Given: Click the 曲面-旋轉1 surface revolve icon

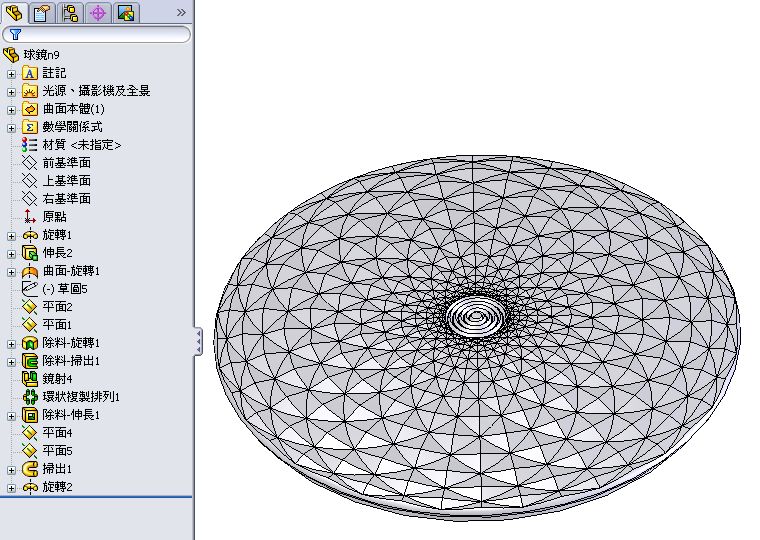Looking at the screenshot, I should pyautogui.click(x=30, y=271).
